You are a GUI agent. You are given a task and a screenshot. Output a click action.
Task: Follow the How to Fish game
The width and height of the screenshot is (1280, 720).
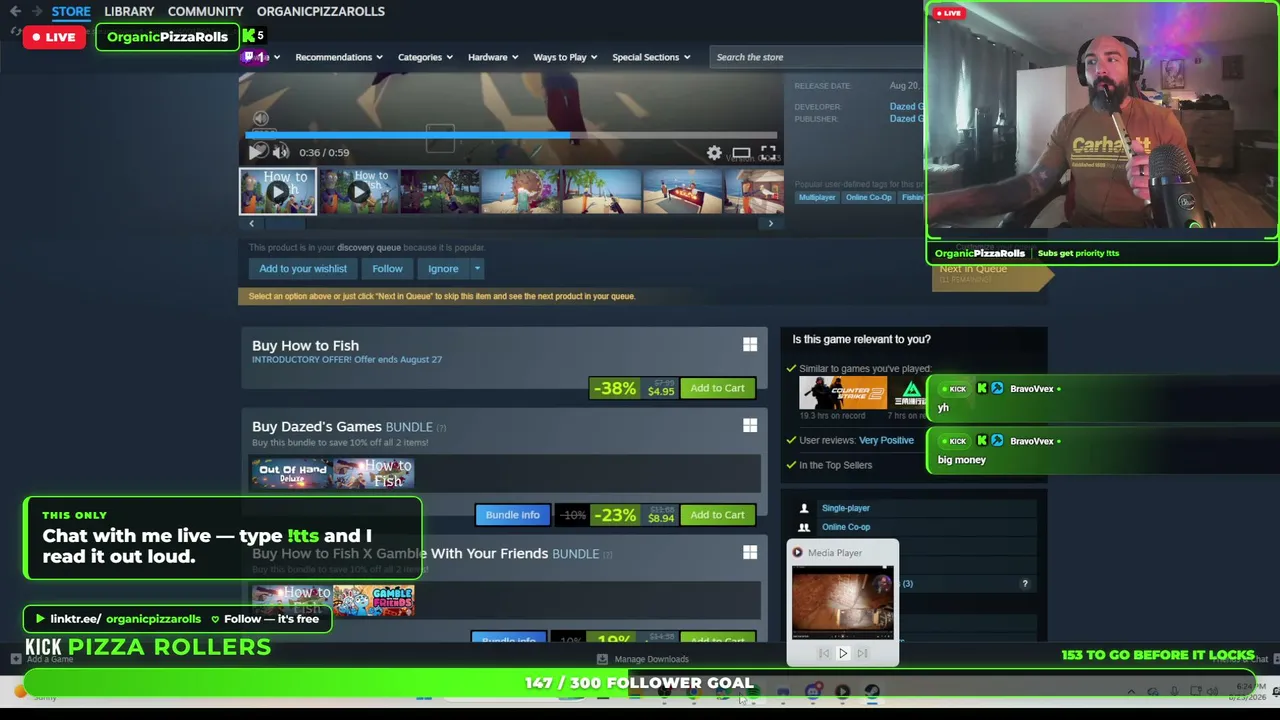pyautogui.click(x=387, y=268)
